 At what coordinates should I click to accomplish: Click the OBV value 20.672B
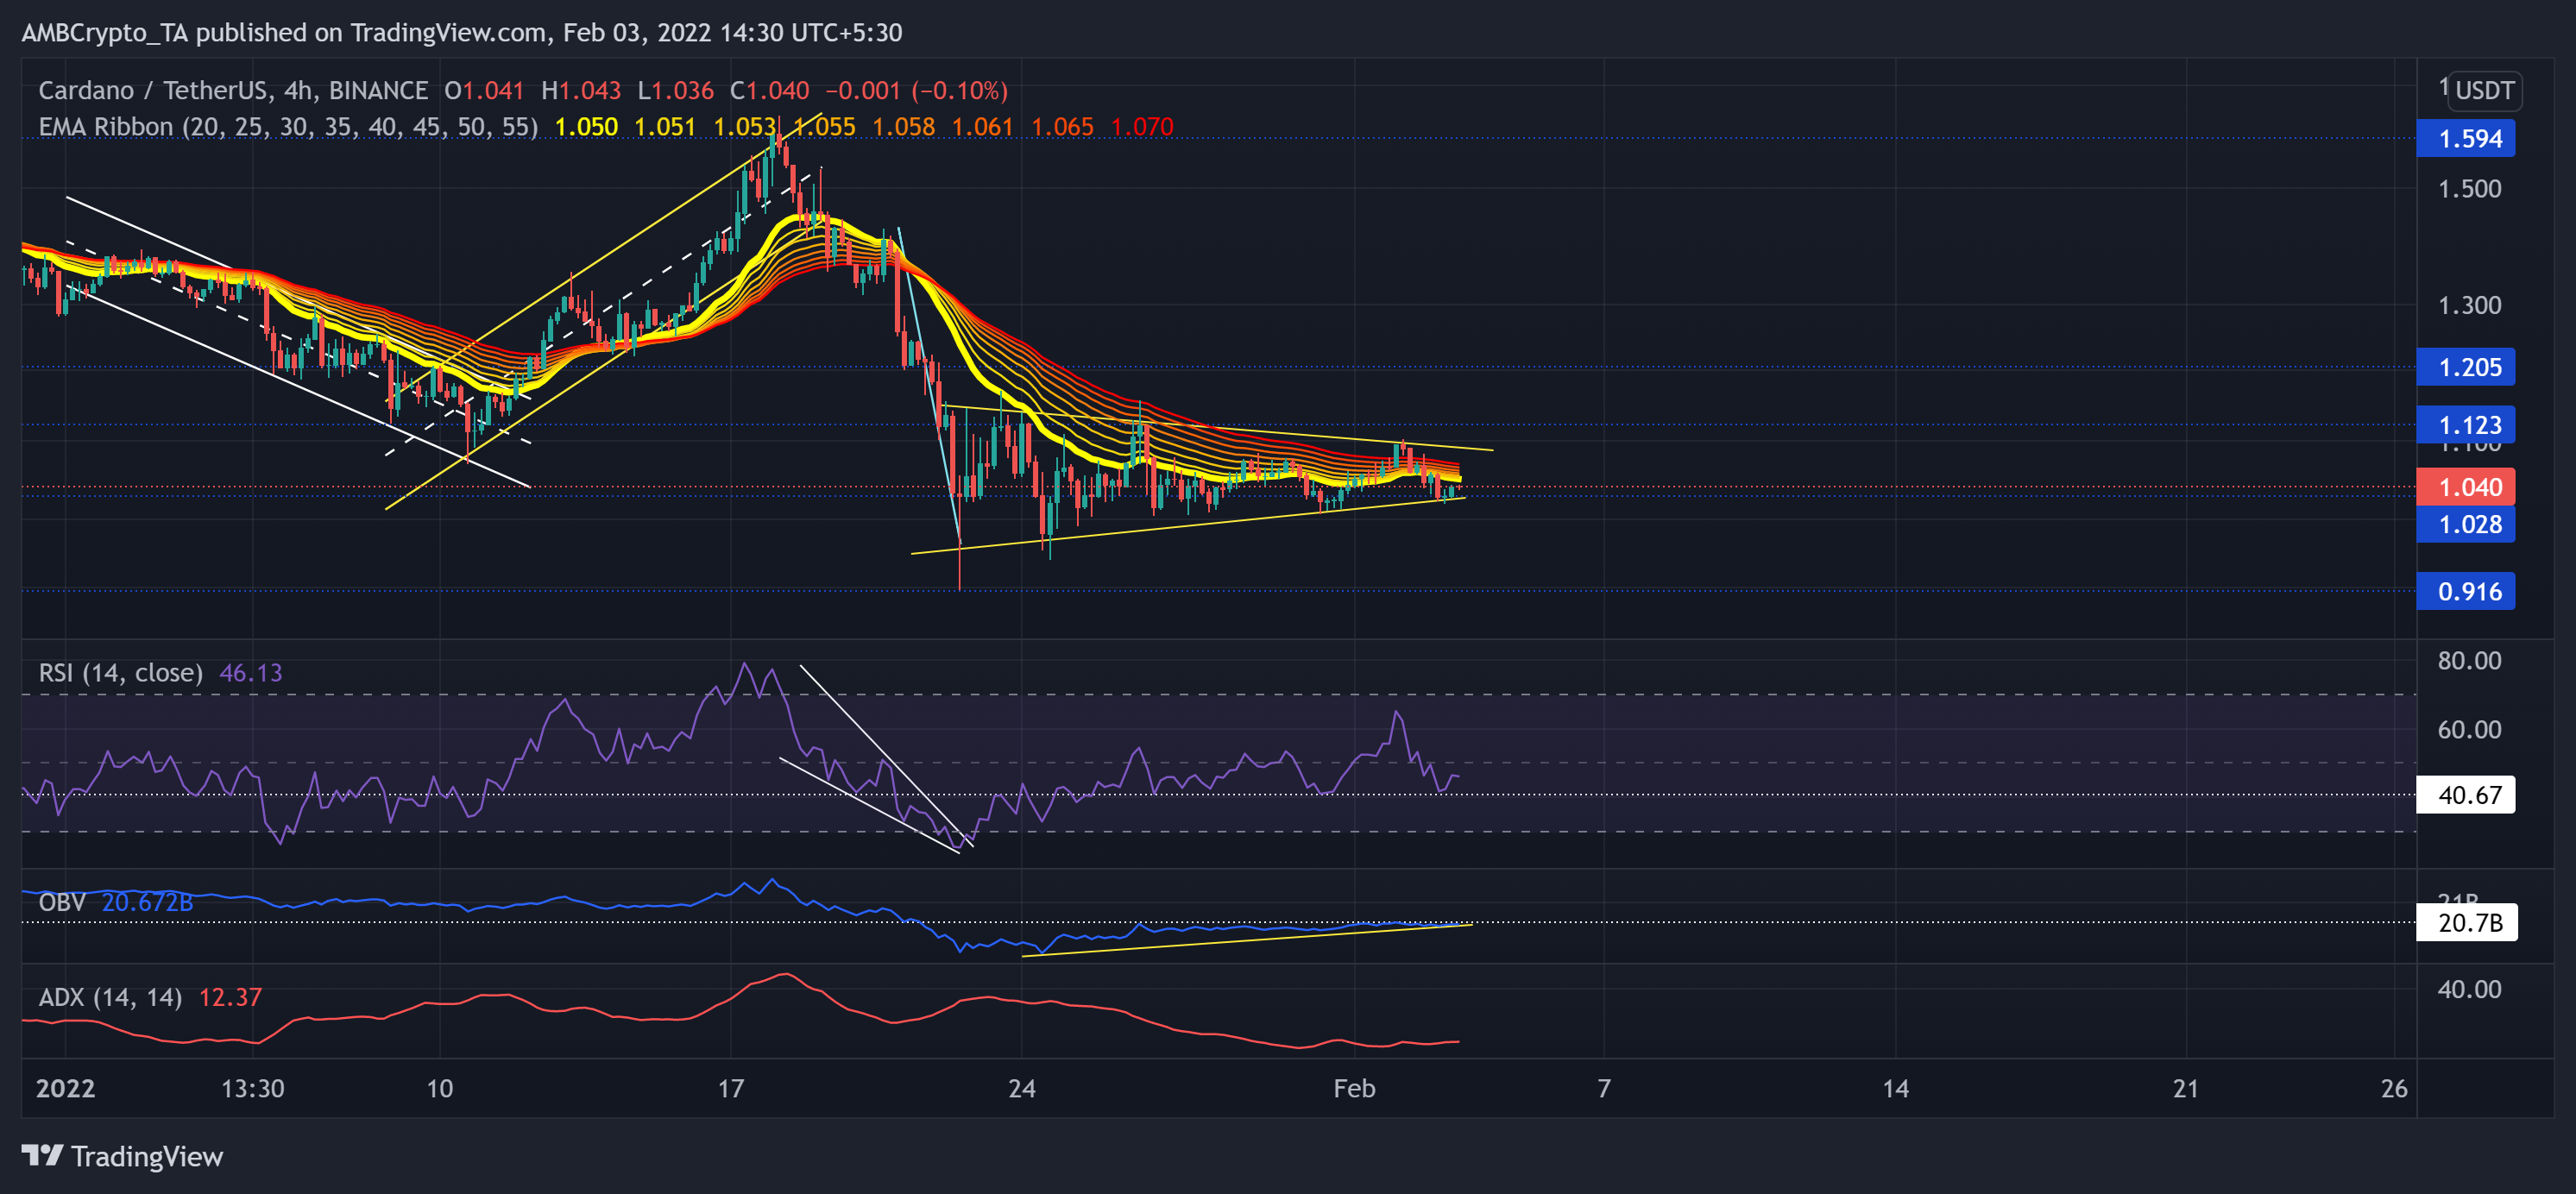click(x=147, y=902)
